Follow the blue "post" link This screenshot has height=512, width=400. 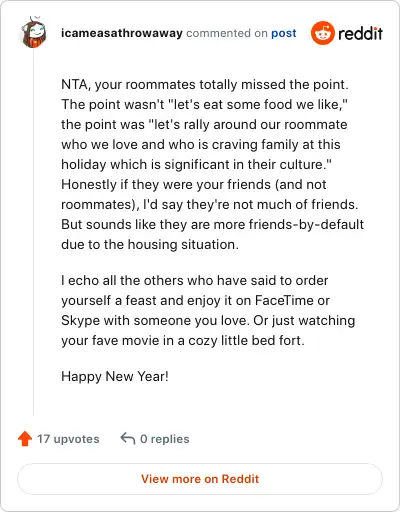(x=284, y=33)
